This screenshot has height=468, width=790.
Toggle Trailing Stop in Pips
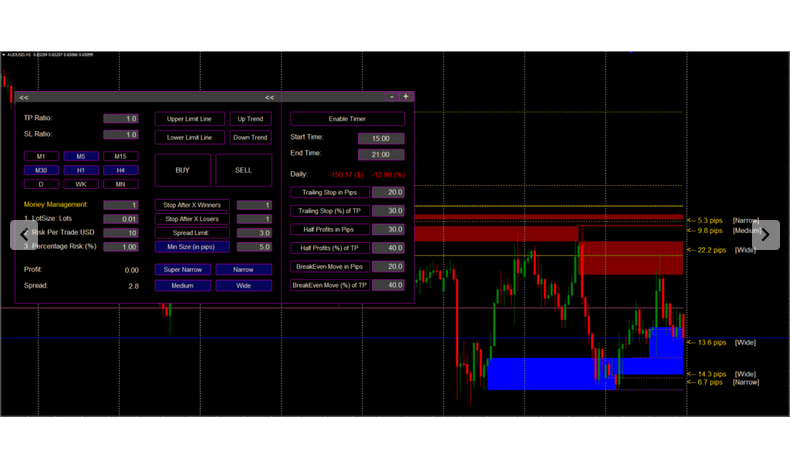tap(330, 192)
